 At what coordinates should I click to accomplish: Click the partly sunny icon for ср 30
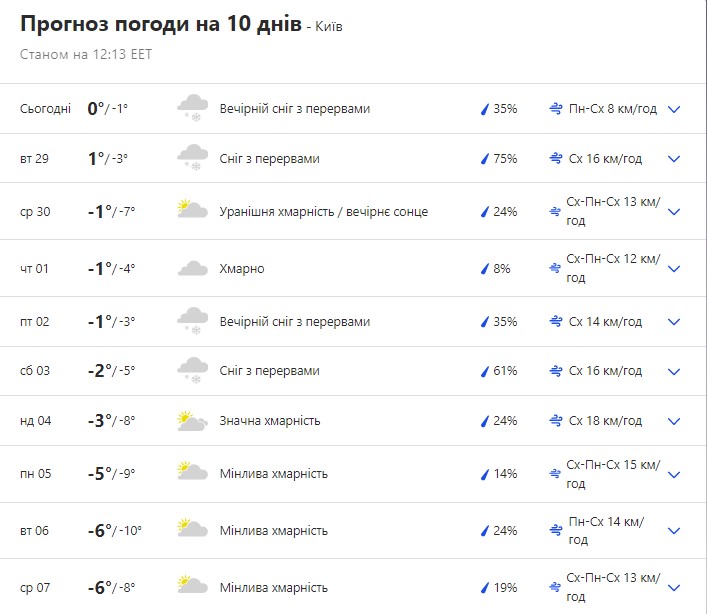click(192, 211)
